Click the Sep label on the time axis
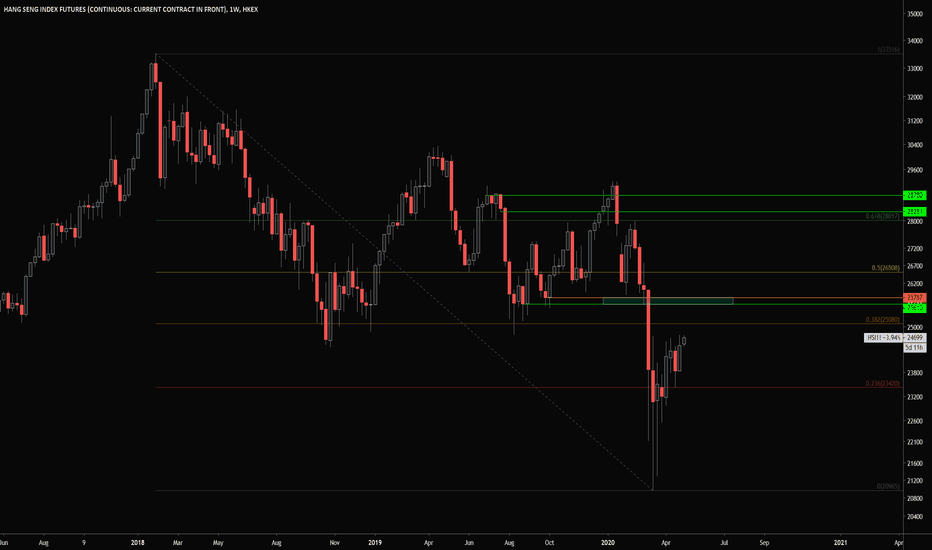This screenshot has width=932, height=550. 764,542
